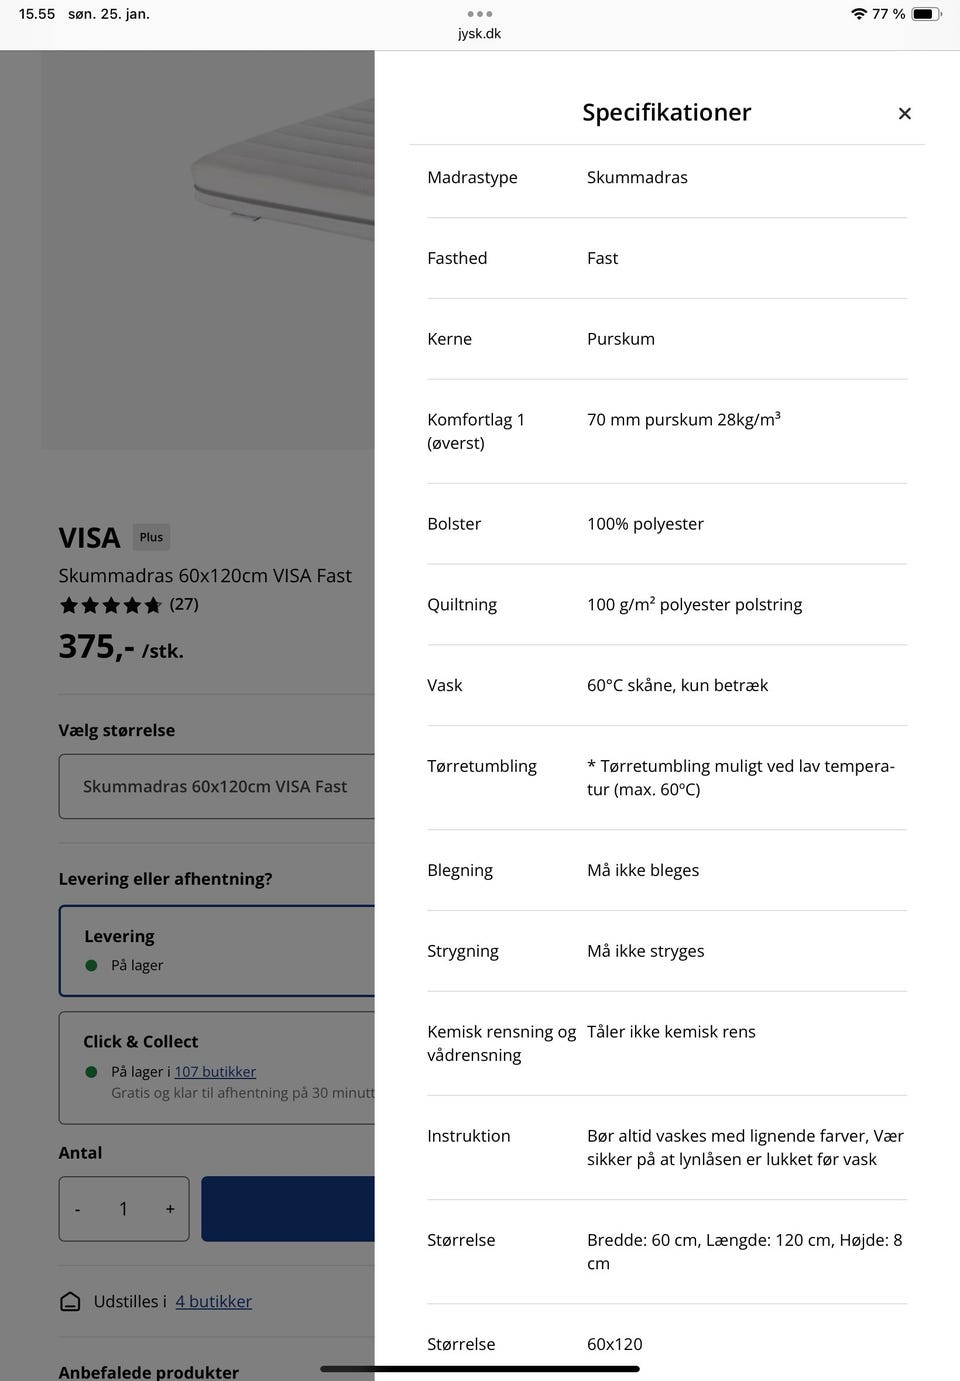
Task: Tap the three-dot multitasking menu
Action: (479, 14)
